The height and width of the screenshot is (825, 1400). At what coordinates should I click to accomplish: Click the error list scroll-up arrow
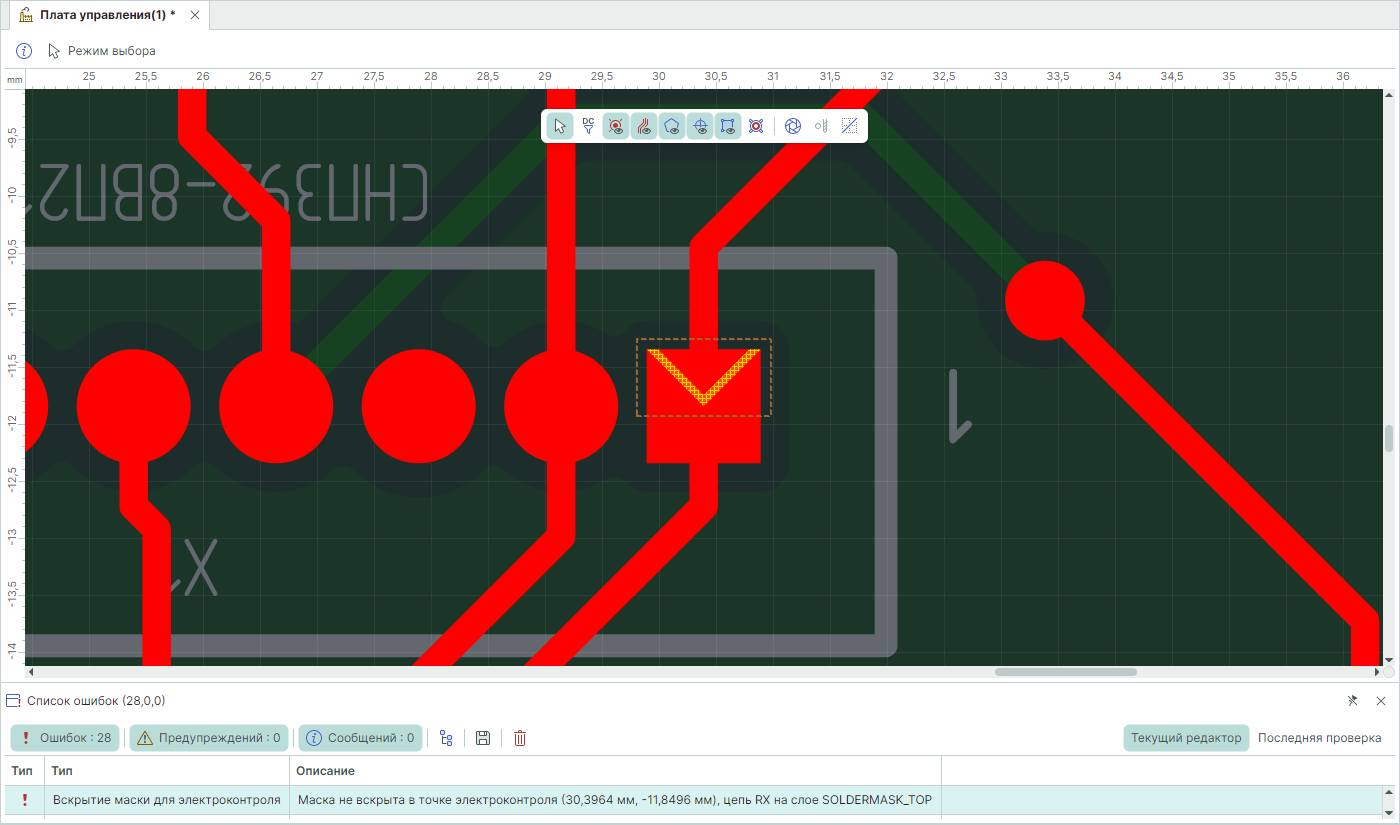coord(1388,791)
